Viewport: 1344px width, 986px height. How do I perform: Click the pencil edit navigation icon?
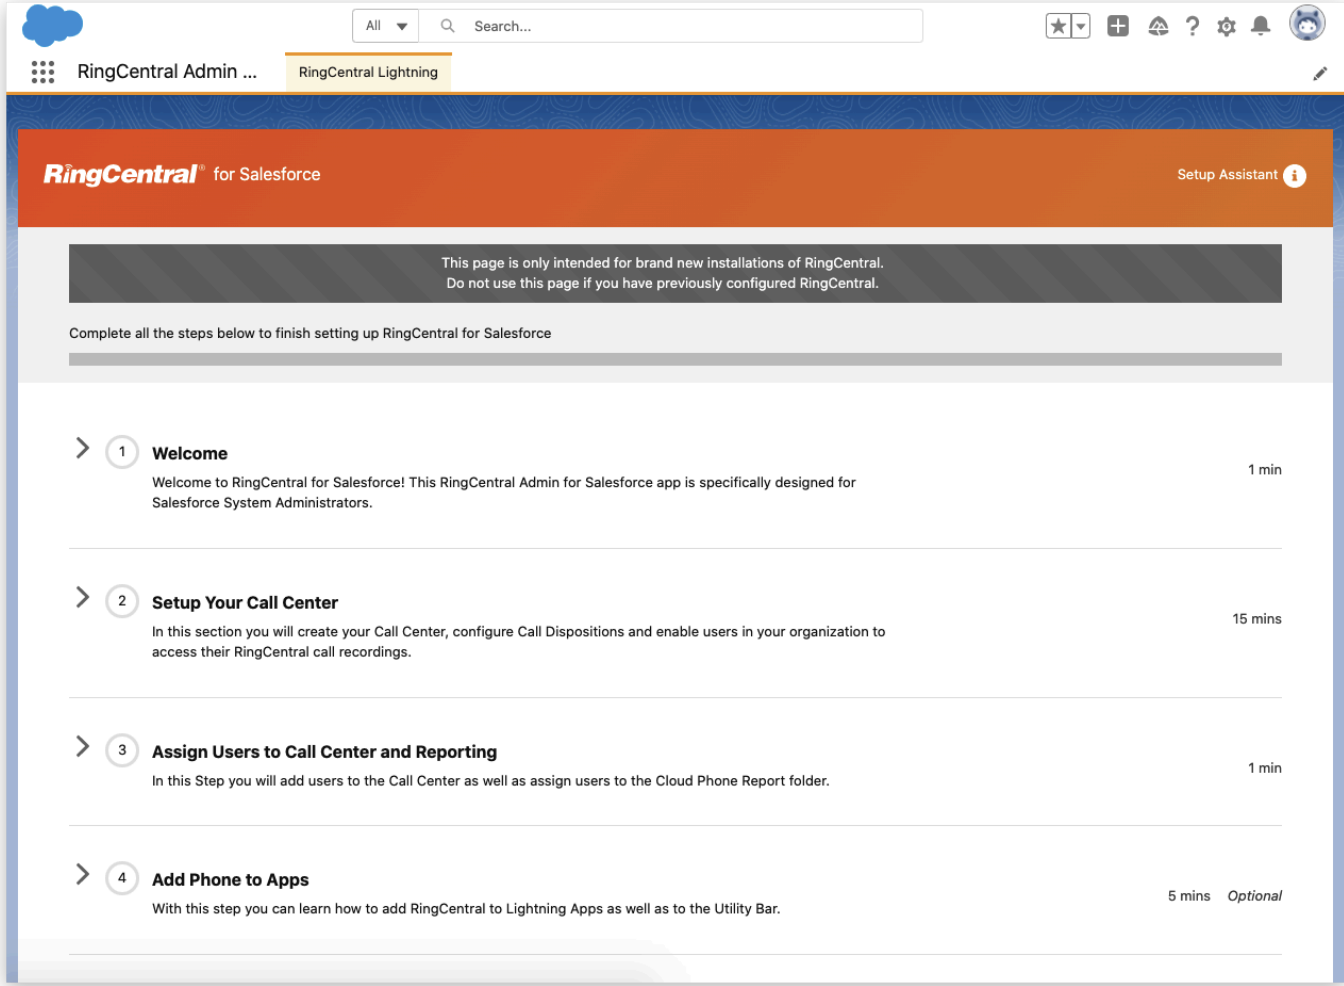click(x=1320, y=73)
